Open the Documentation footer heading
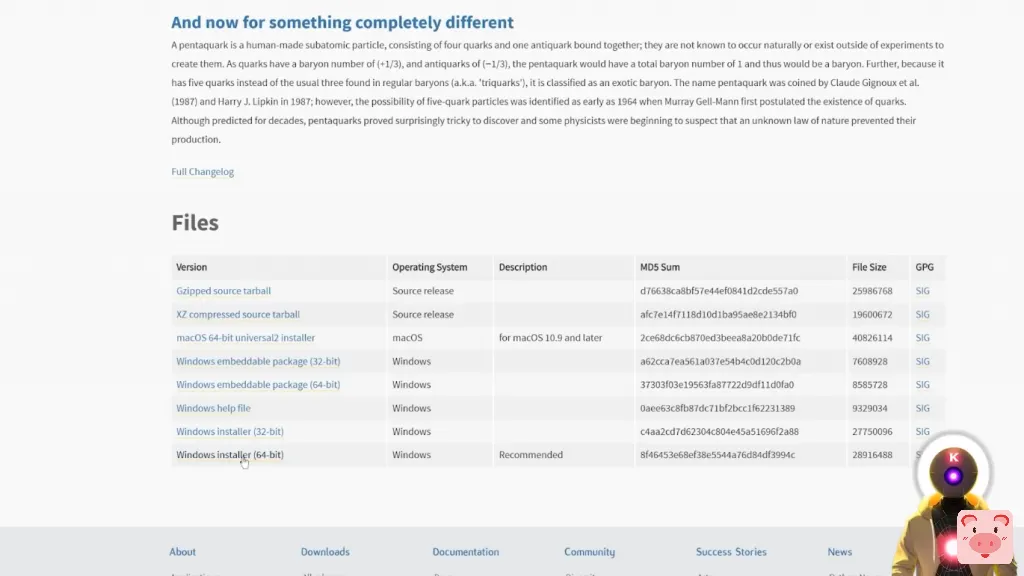This screenshot has height=576, width=1024. pyautogui.click(x=465, y=552)
